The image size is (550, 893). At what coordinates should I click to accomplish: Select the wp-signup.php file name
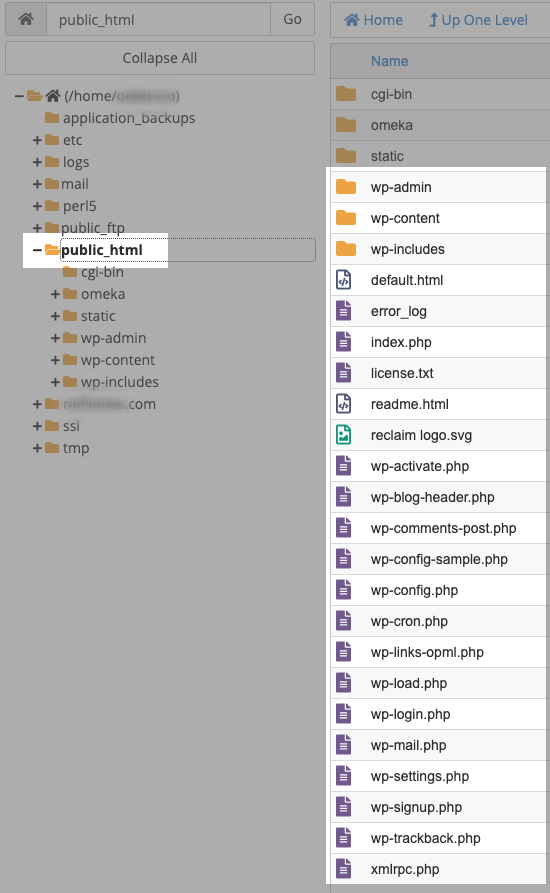pos(416,808)
